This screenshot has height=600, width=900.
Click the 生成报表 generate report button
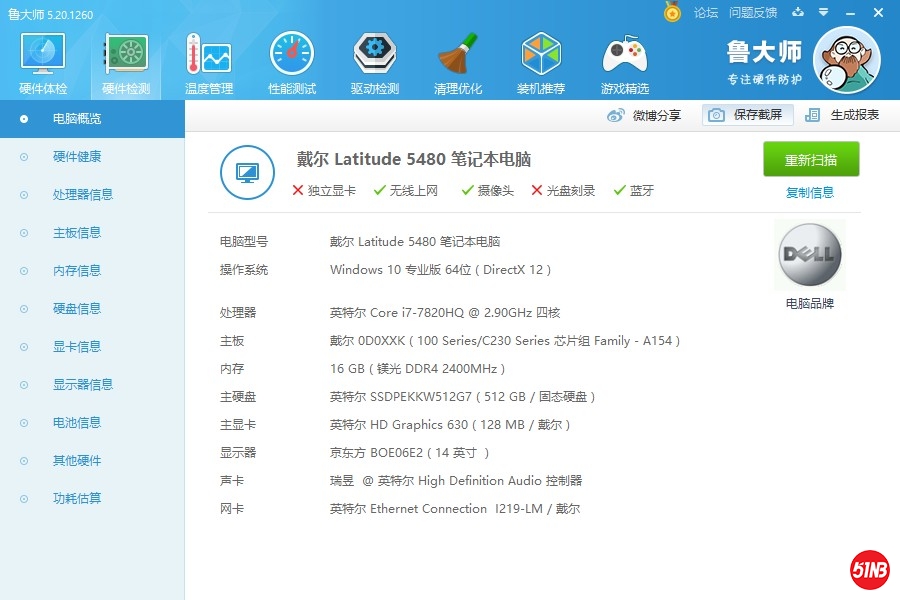[842, 115]
